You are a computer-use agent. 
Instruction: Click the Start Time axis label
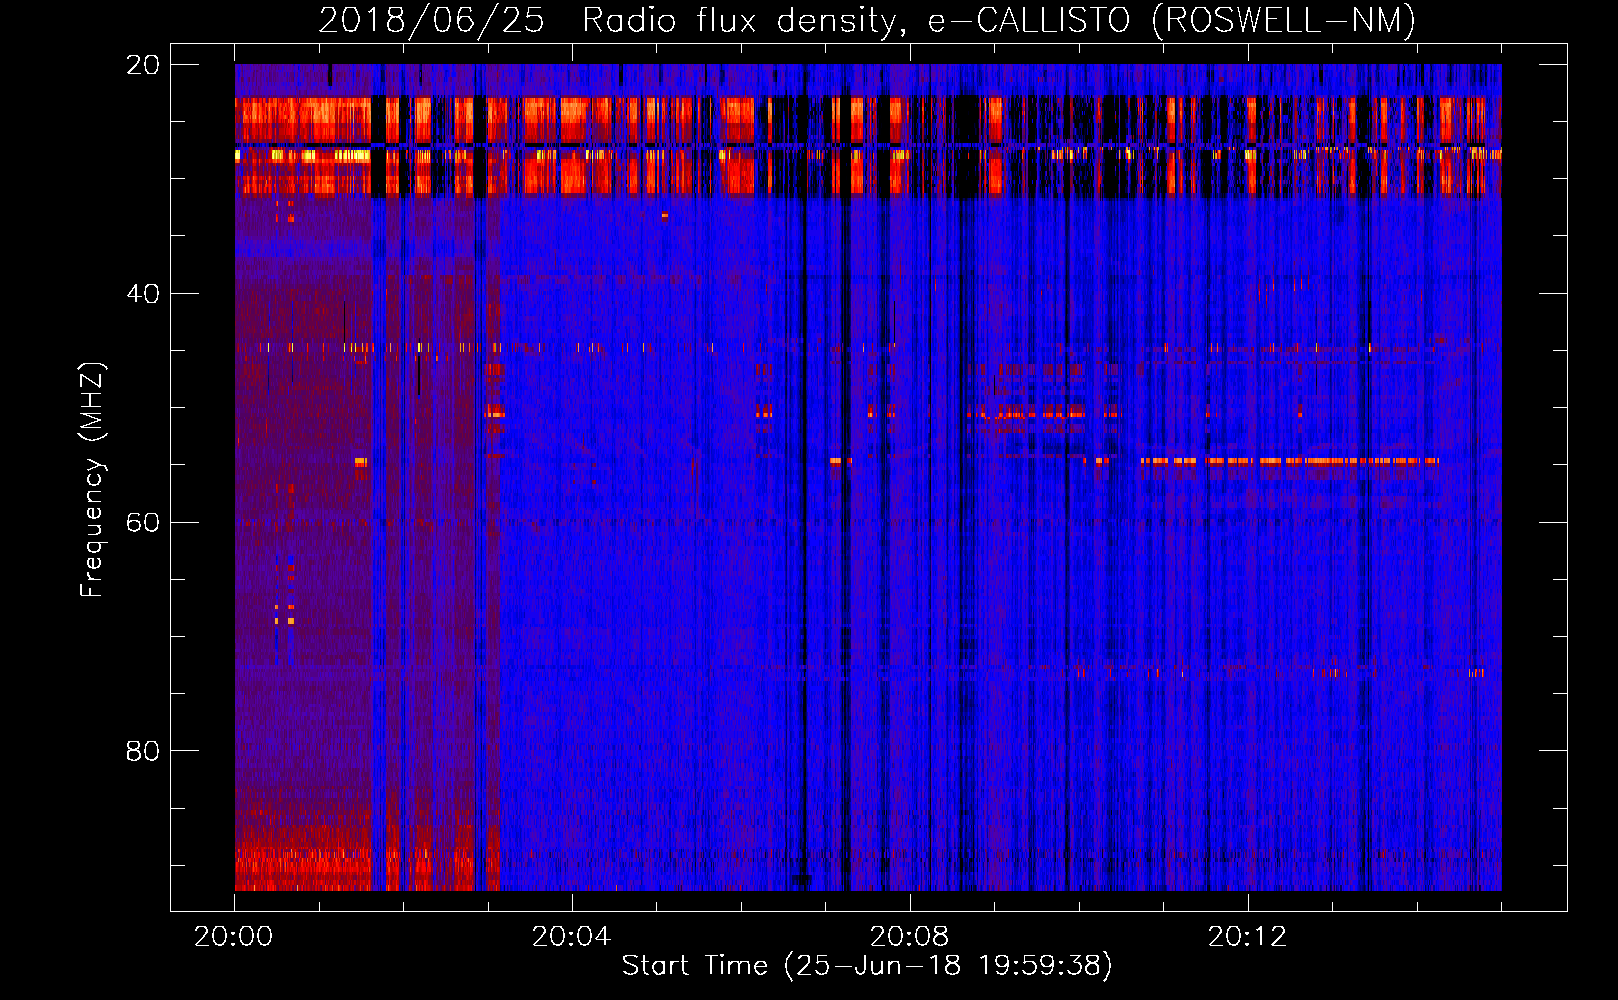pos(867,966)
